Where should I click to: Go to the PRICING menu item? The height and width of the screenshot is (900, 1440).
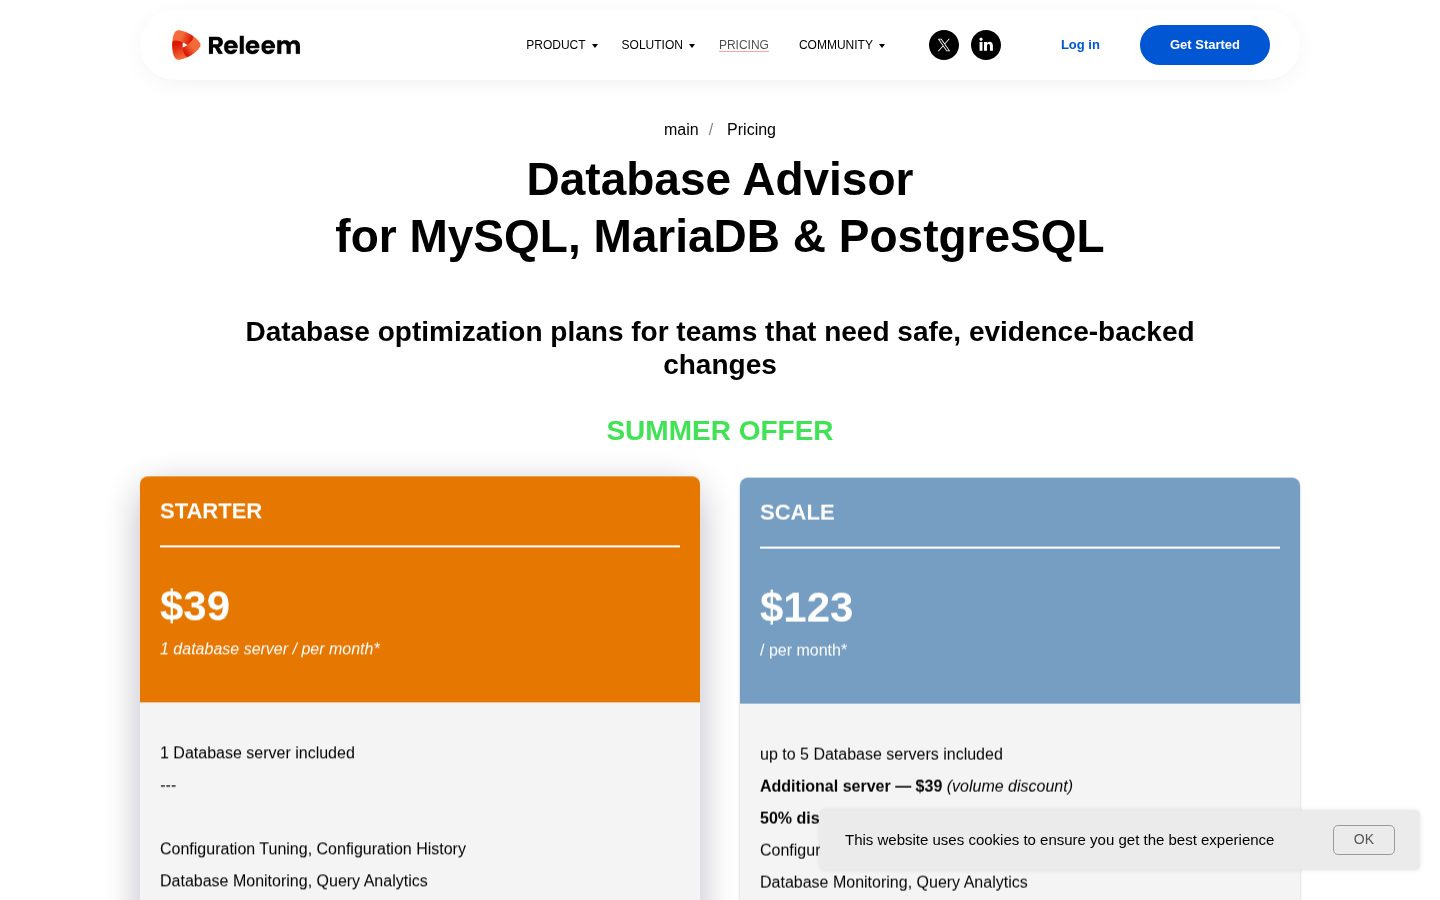point(744,45)
